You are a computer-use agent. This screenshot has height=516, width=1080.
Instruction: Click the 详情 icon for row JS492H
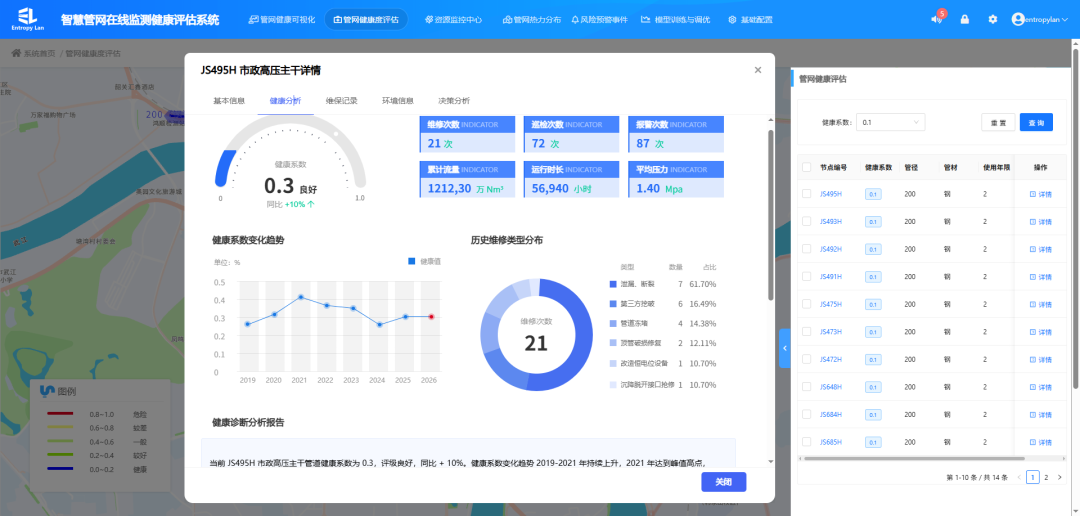pyautogui.click(x=1032, y=249)
